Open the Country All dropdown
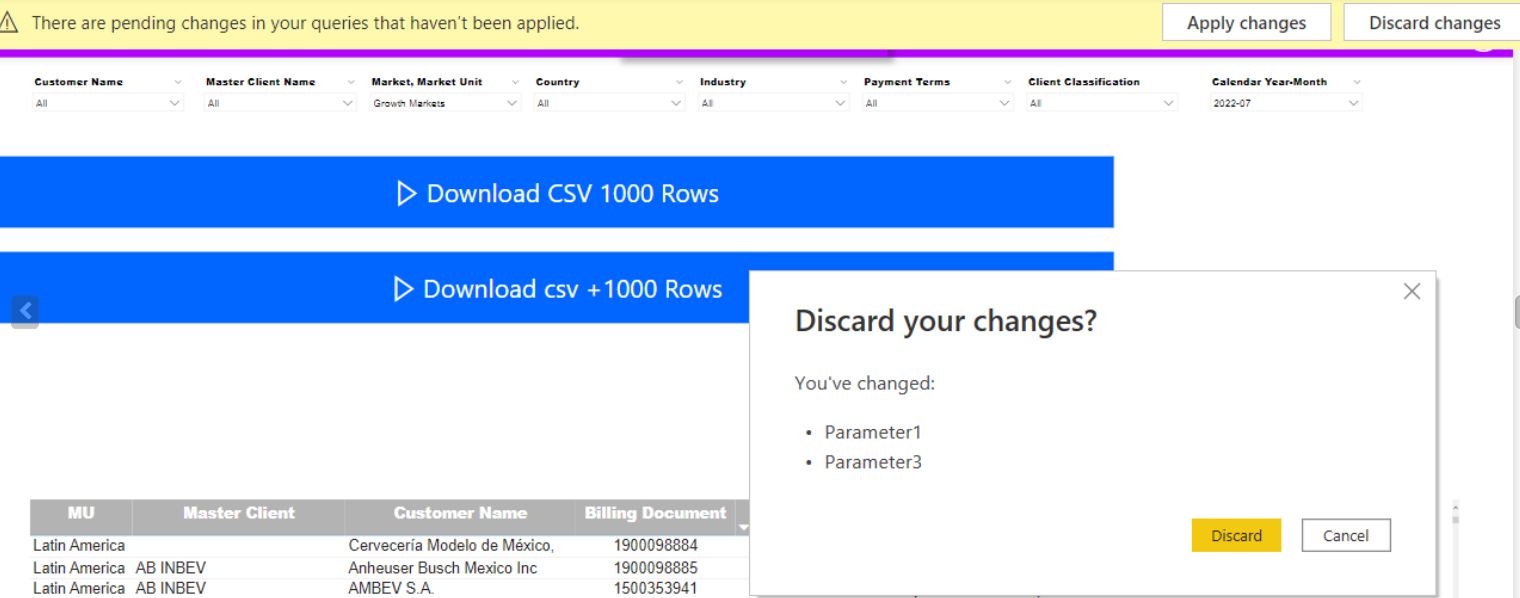 coord(610,103)
